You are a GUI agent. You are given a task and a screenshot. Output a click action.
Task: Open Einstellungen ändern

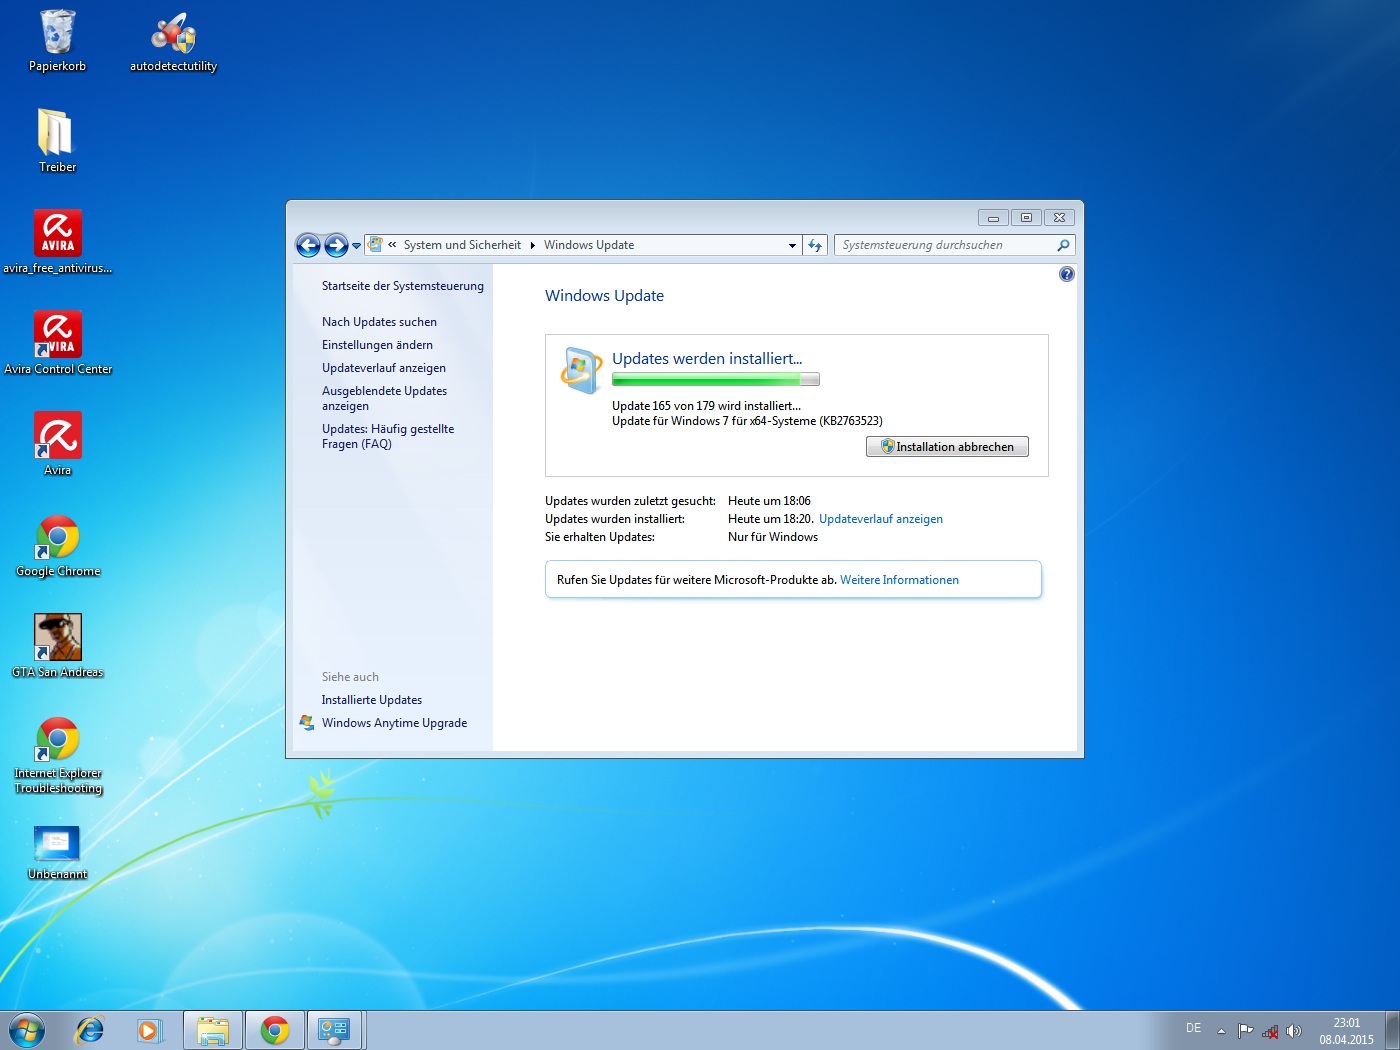pyautogui.click(x=377, y=345)
